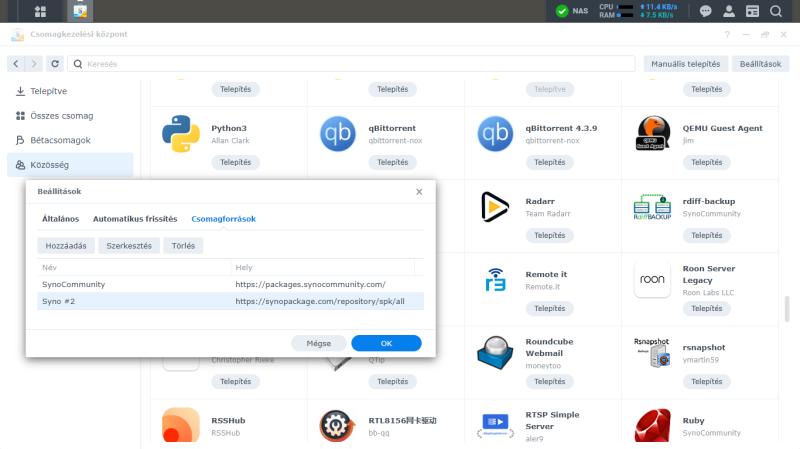Click the RTL8156 driver package icon

337,426
